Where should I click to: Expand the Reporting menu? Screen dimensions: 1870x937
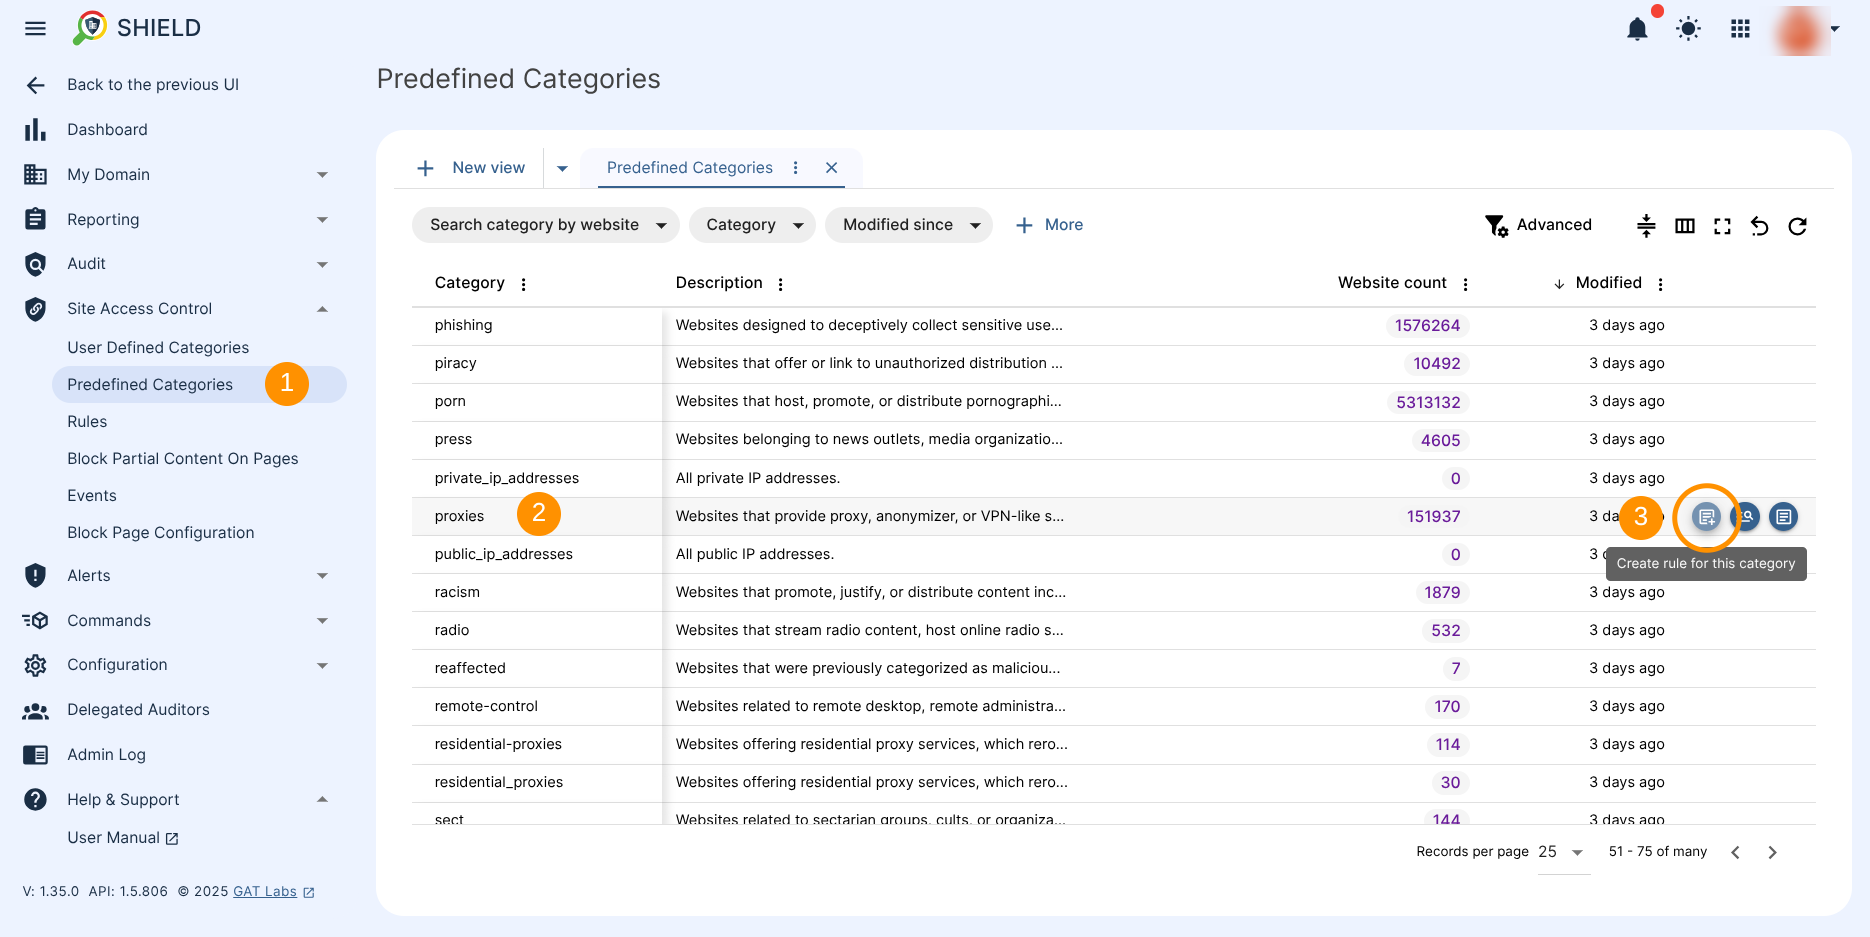[x=322, y=220]
